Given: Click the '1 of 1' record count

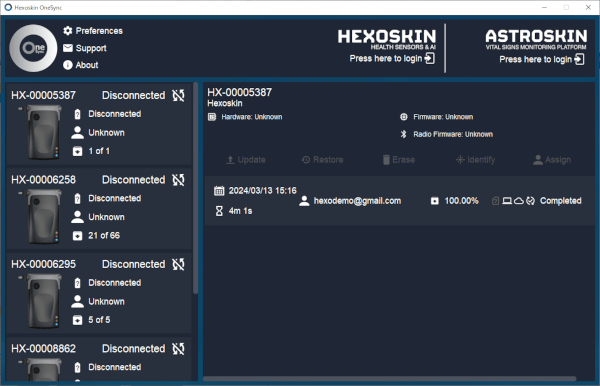Looking at the screenshot, I should pyautogui.click(x=99, y=151).
